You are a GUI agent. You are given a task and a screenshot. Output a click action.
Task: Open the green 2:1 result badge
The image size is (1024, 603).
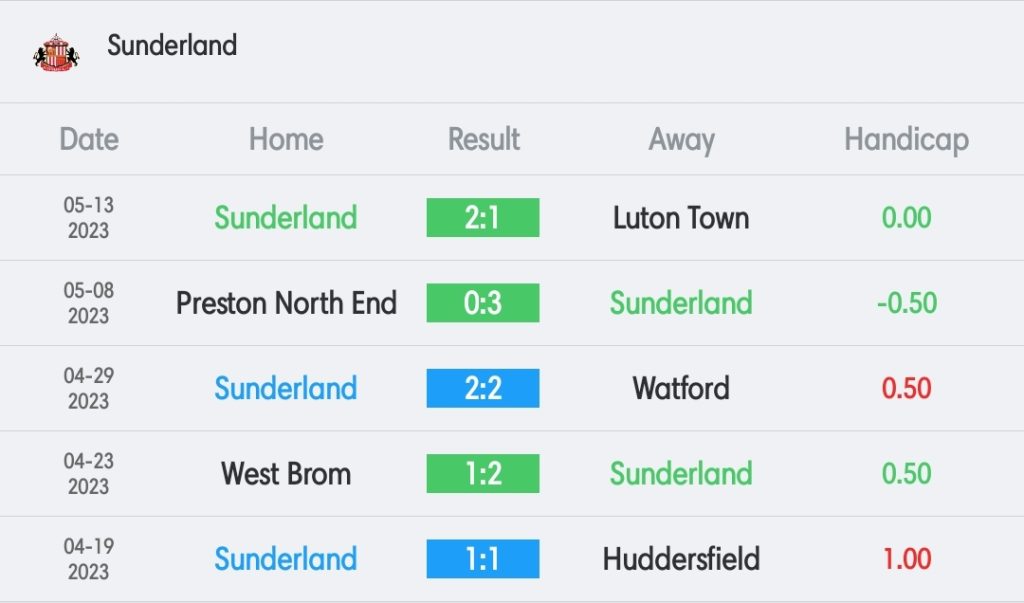(483, 218)
